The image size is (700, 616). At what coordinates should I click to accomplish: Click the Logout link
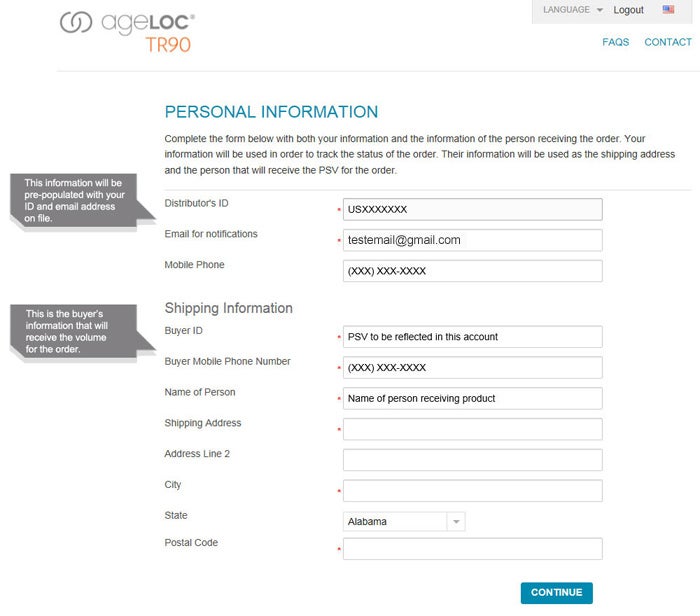click(629, 10)
